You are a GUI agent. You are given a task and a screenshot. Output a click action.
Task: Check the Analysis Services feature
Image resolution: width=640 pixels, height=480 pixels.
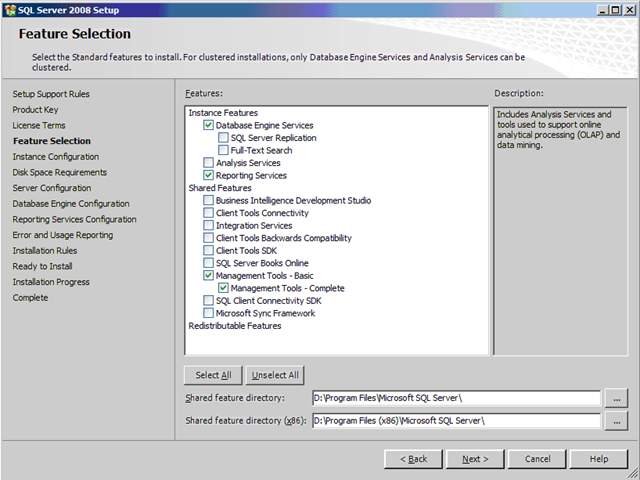pyautogui.click(x=208, y=162)
